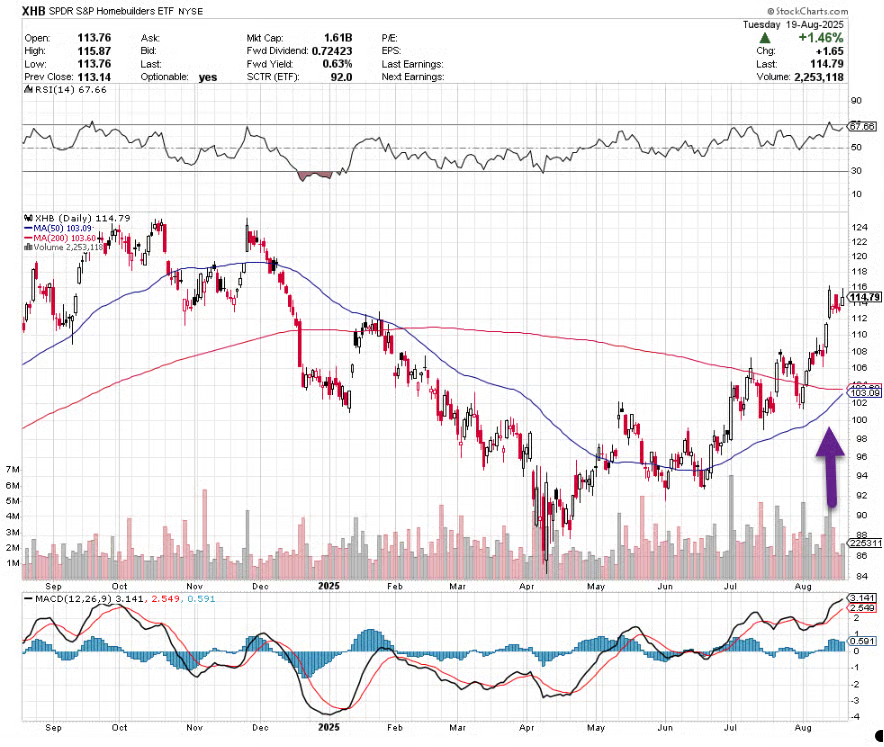
Task: Click the header Volume value 2,253,118
Action: [x=819, y=77]
